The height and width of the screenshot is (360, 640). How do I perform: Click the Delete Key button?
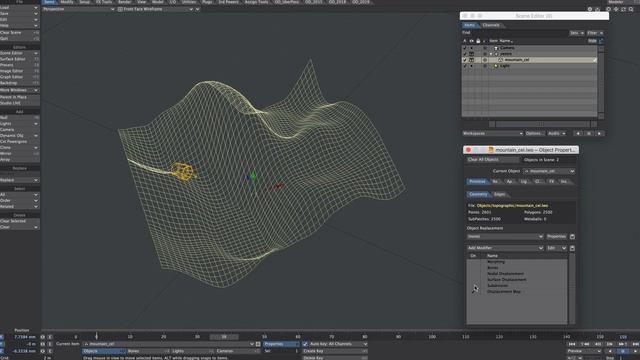tap(335, 358)
